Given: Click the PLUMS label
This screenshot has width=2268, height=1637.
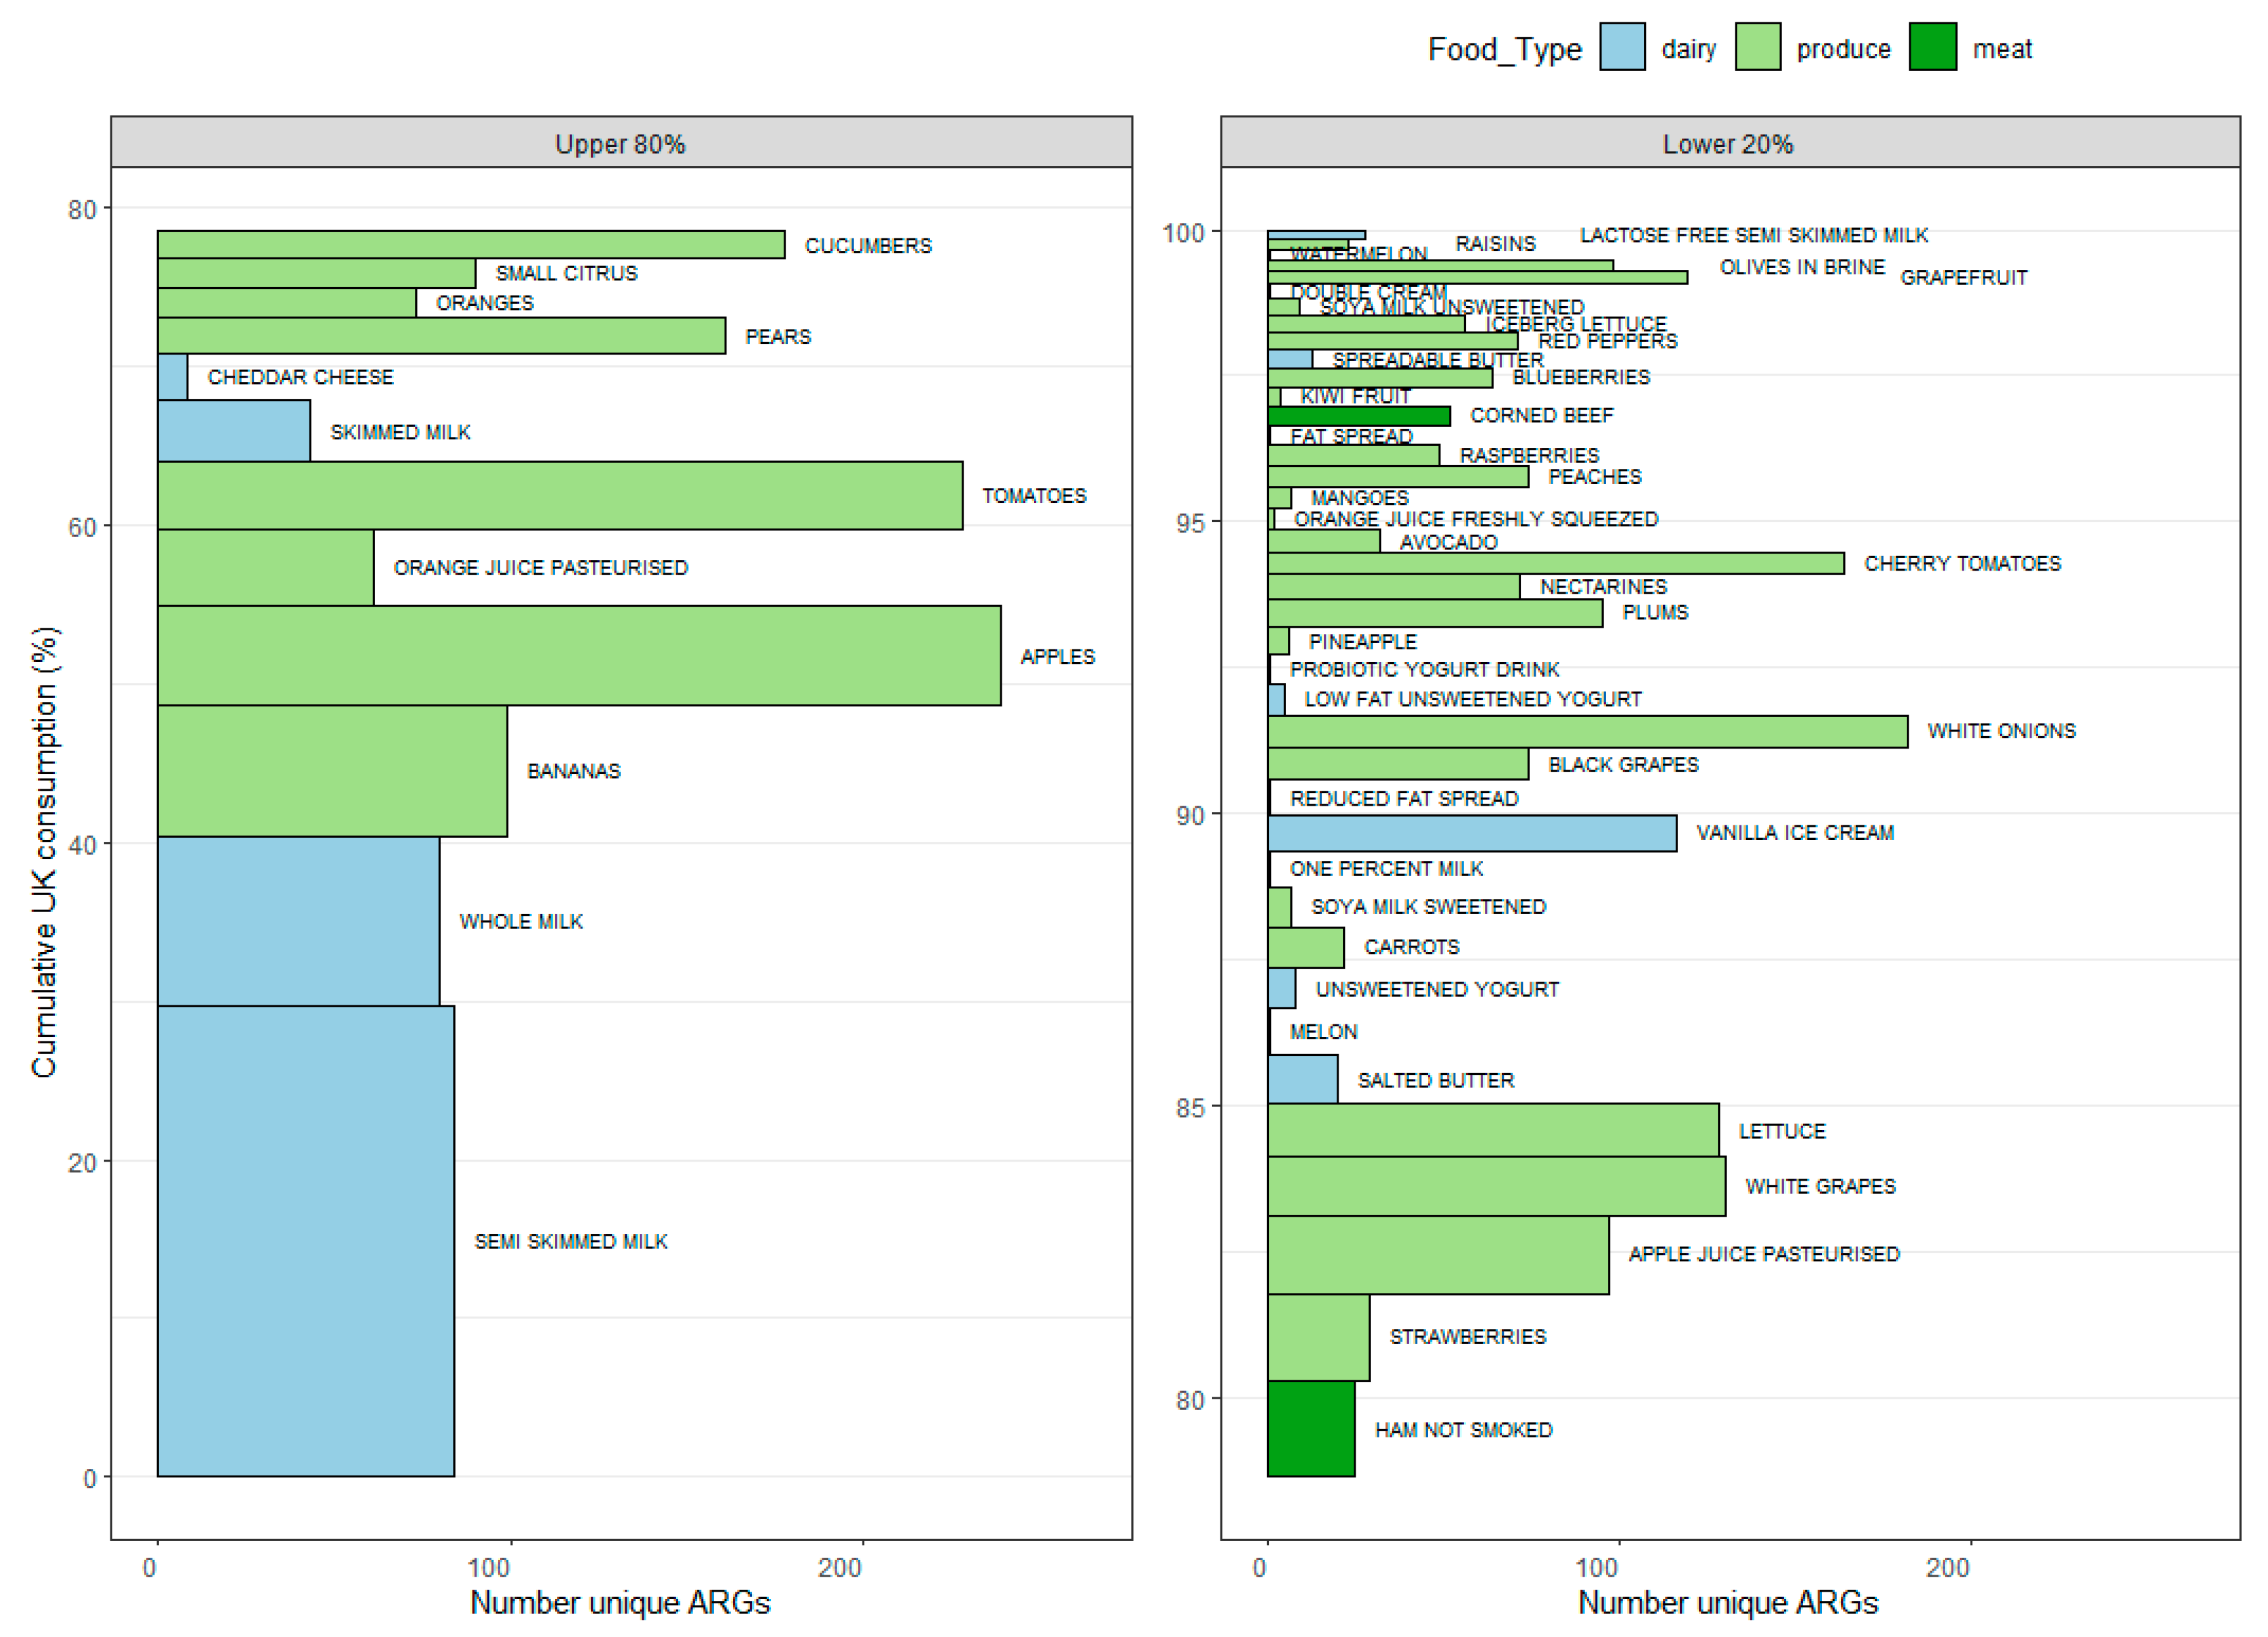Looking at the screenshot, I should pyautogui.click(x=1655, y=612).
